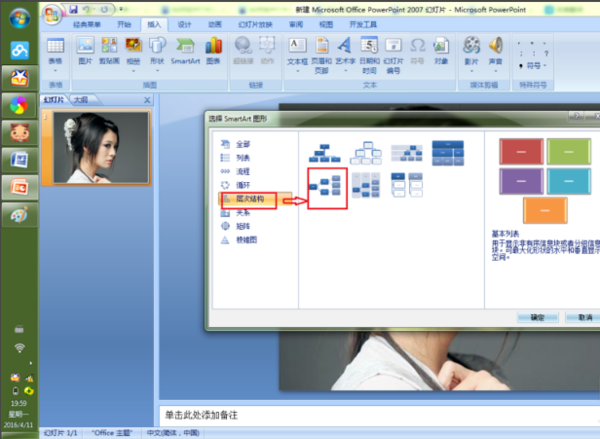Insert an object (对象)

coord(441,51)
